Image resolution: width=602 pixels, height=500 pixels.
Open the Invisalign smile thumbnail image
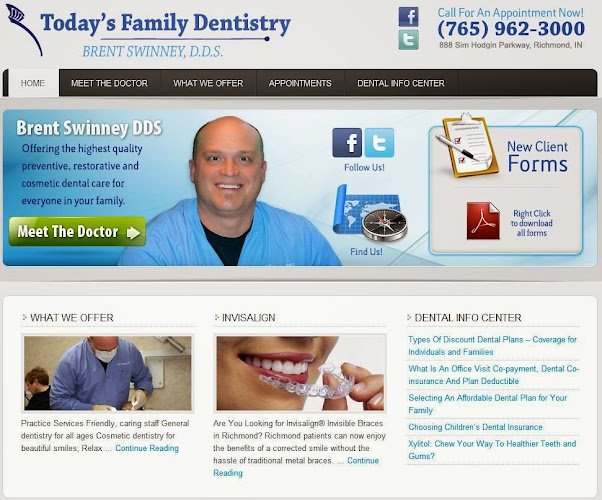(x=299, y=373)
